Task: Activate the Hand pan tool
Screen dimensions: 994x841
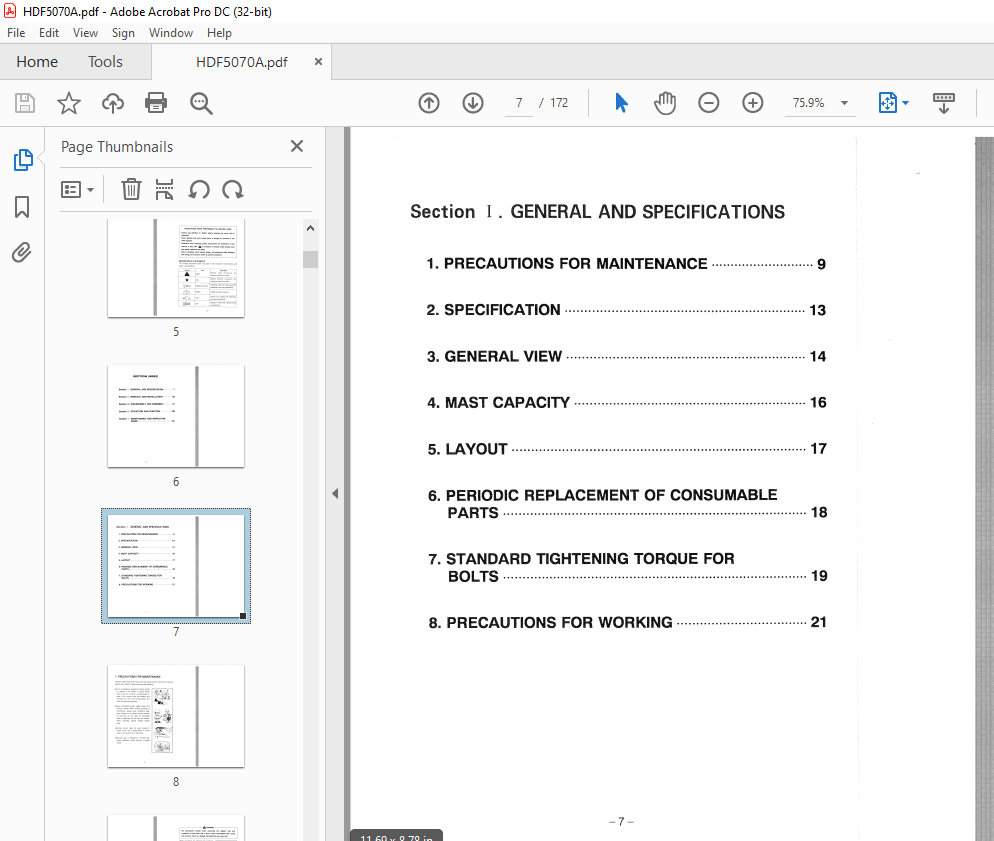Action: tap(665, 103)
